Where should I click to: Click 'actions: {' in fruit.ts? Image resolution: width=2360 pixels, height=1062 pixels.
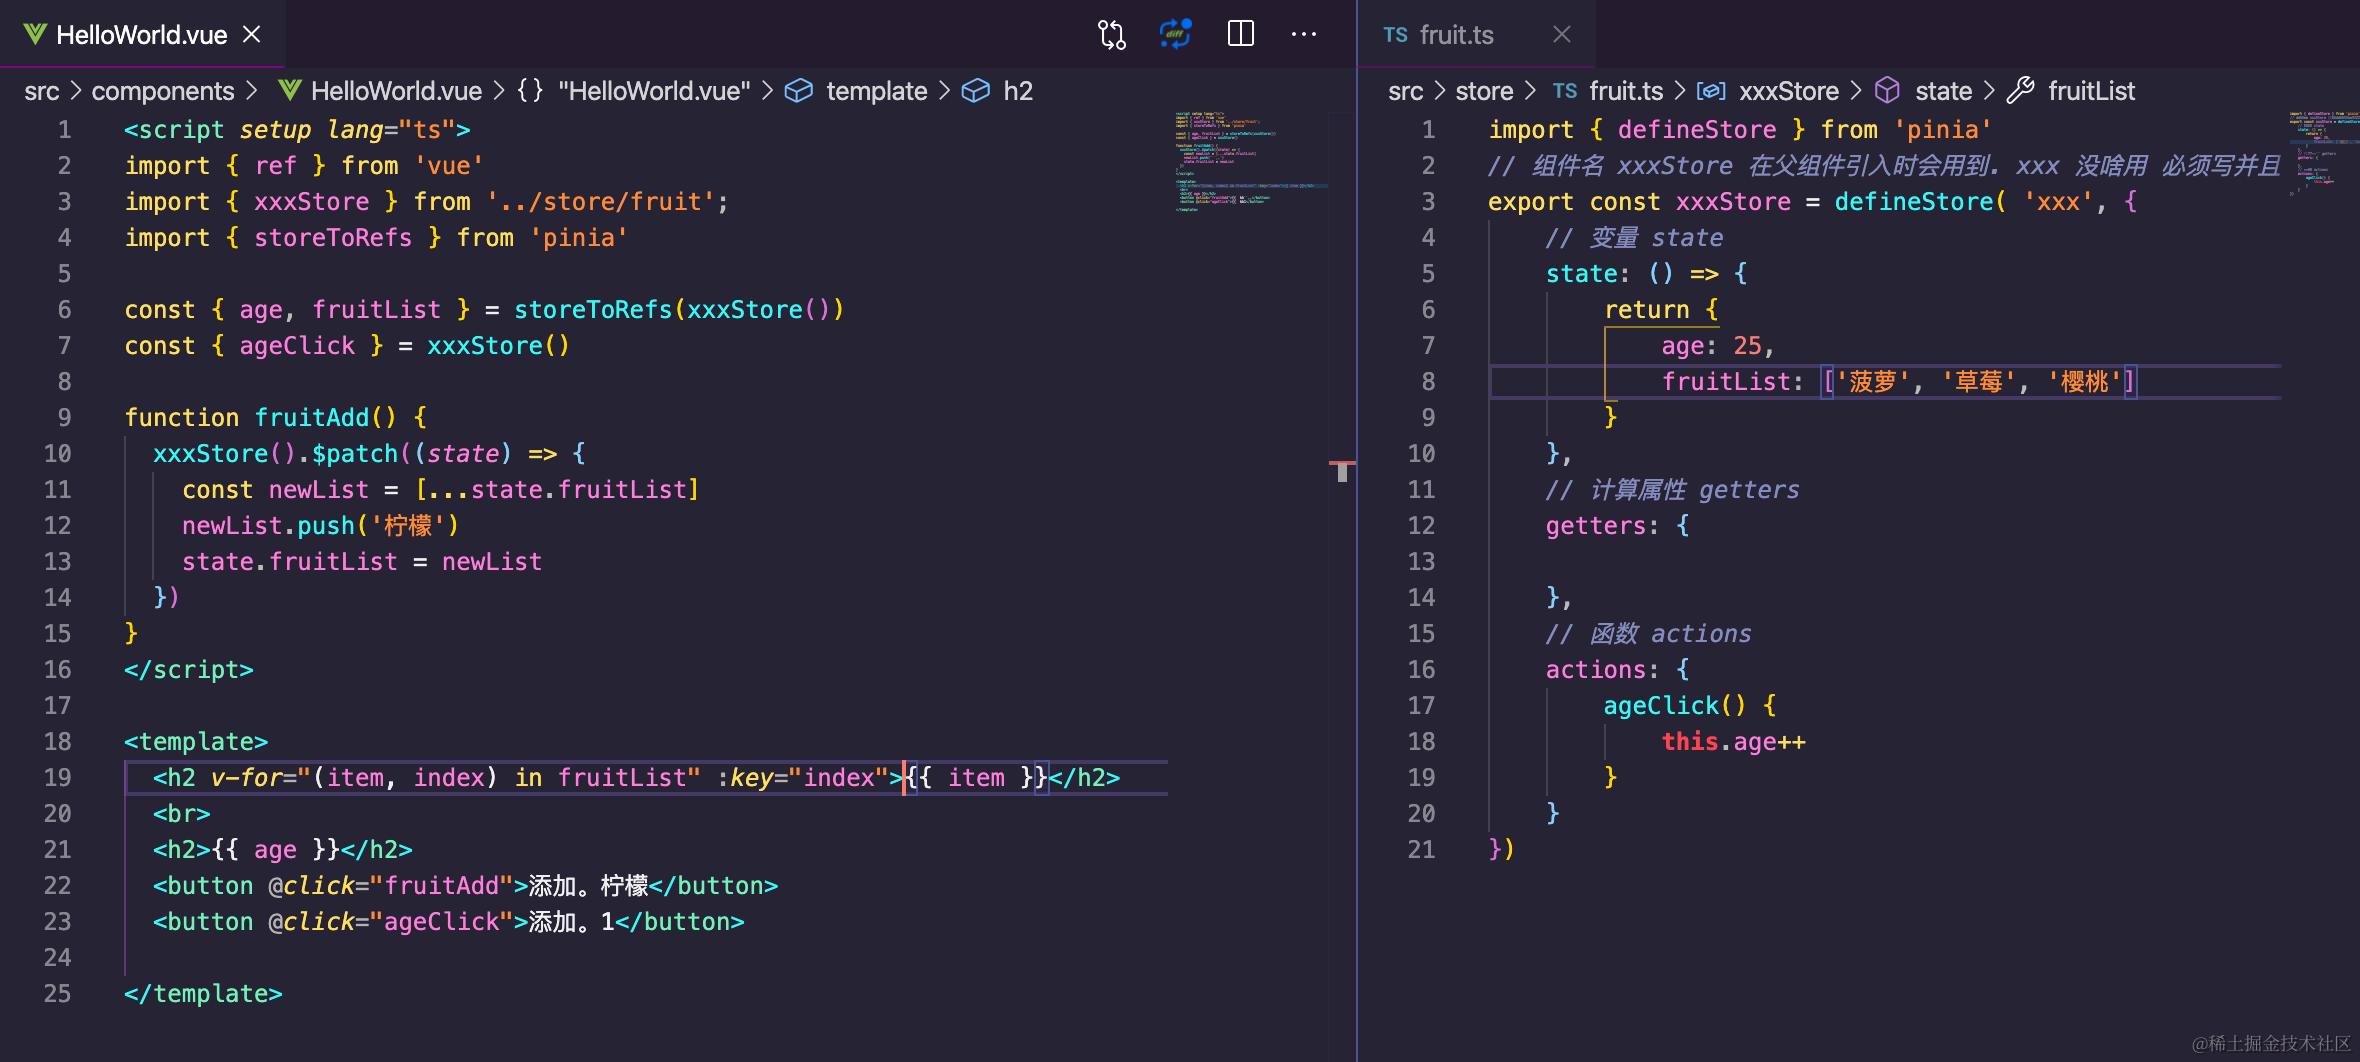(x=1617, y=669)
